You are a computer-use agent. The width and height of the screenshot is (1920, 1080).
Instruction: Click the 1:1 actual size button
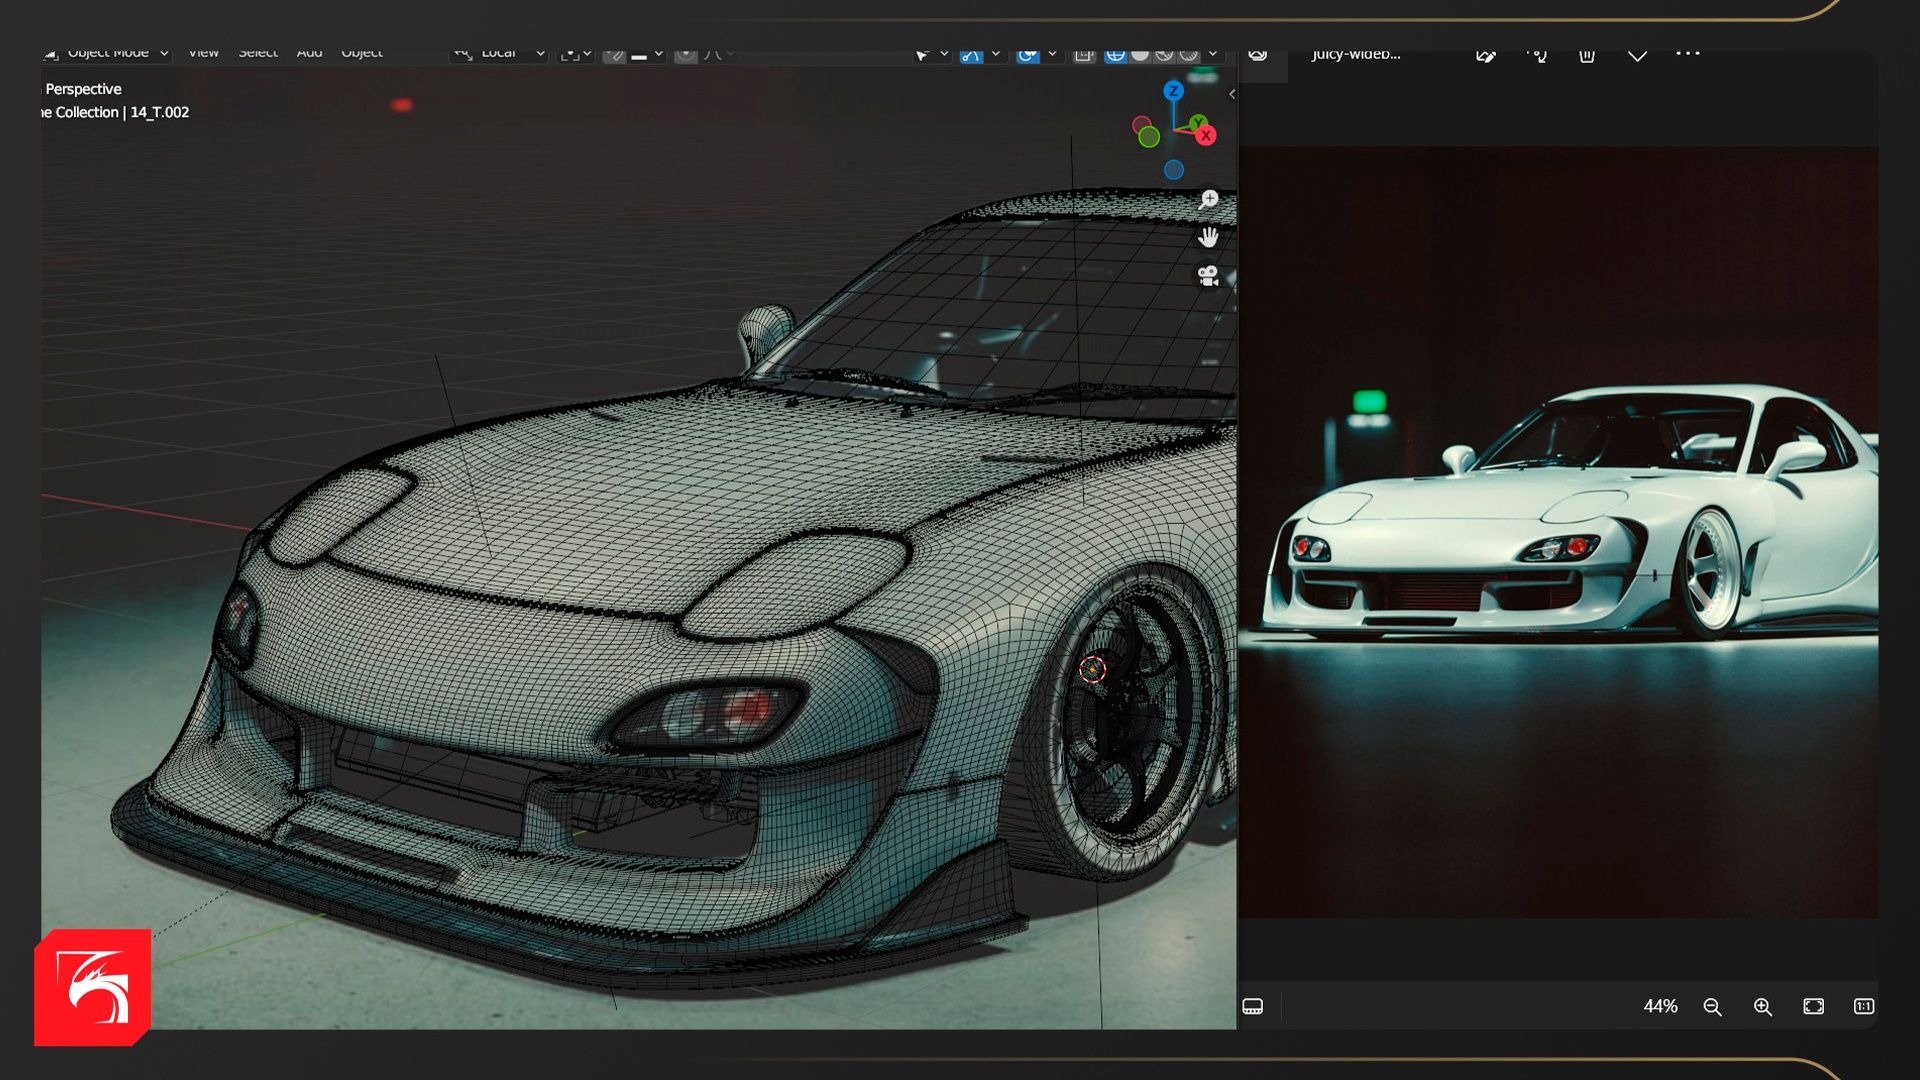tap(1863, 1007)
